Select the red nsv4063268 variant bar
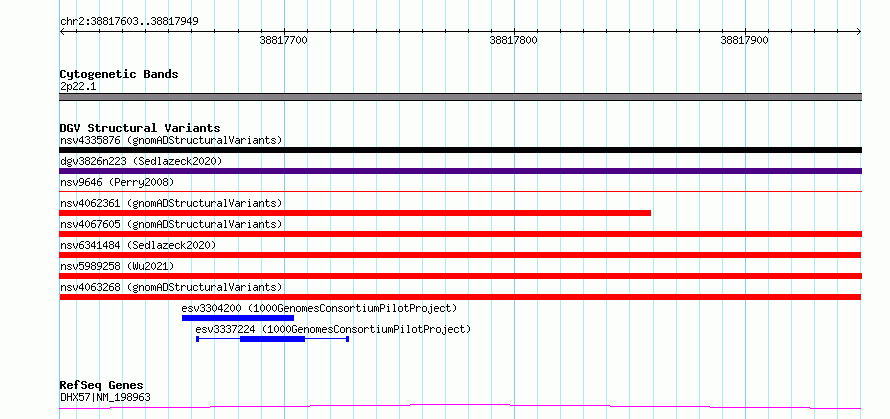Viewport: 890px width, 419px height. click(x=460, y=297)
